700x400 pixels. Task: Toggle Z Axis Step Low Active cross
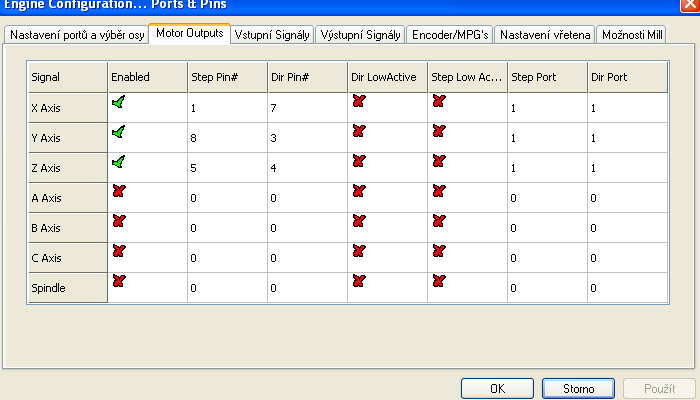click(x=437, y=161)
